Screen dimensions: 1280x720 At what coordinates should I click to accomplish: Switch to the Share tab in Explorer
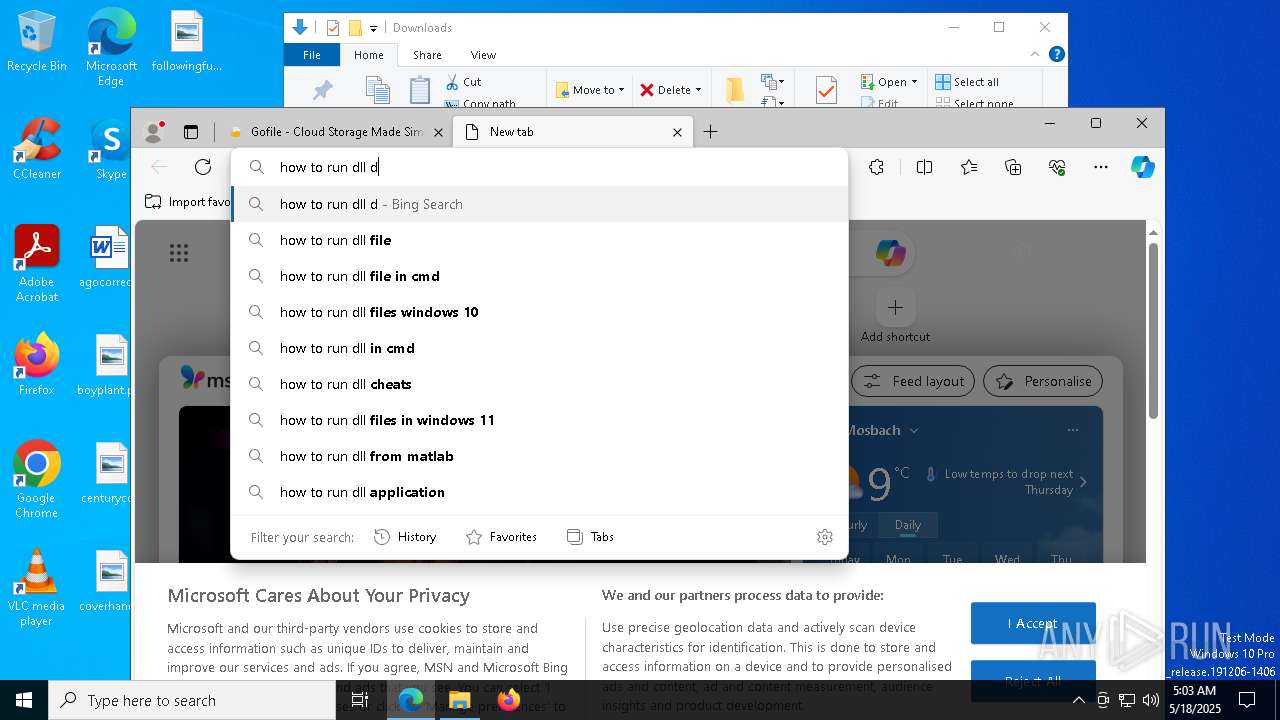click(427, 55)
